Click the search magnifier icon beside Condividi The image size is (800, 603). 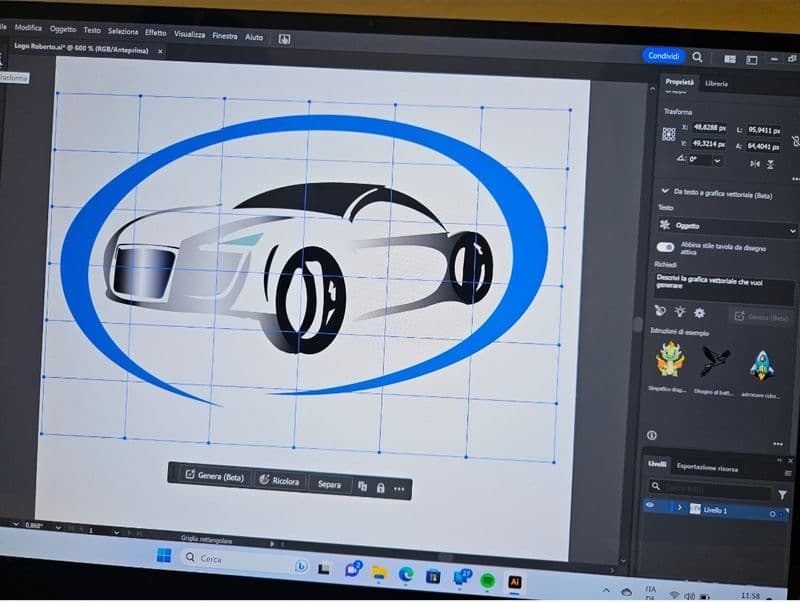pyautogui.click(x=697, y=57)
